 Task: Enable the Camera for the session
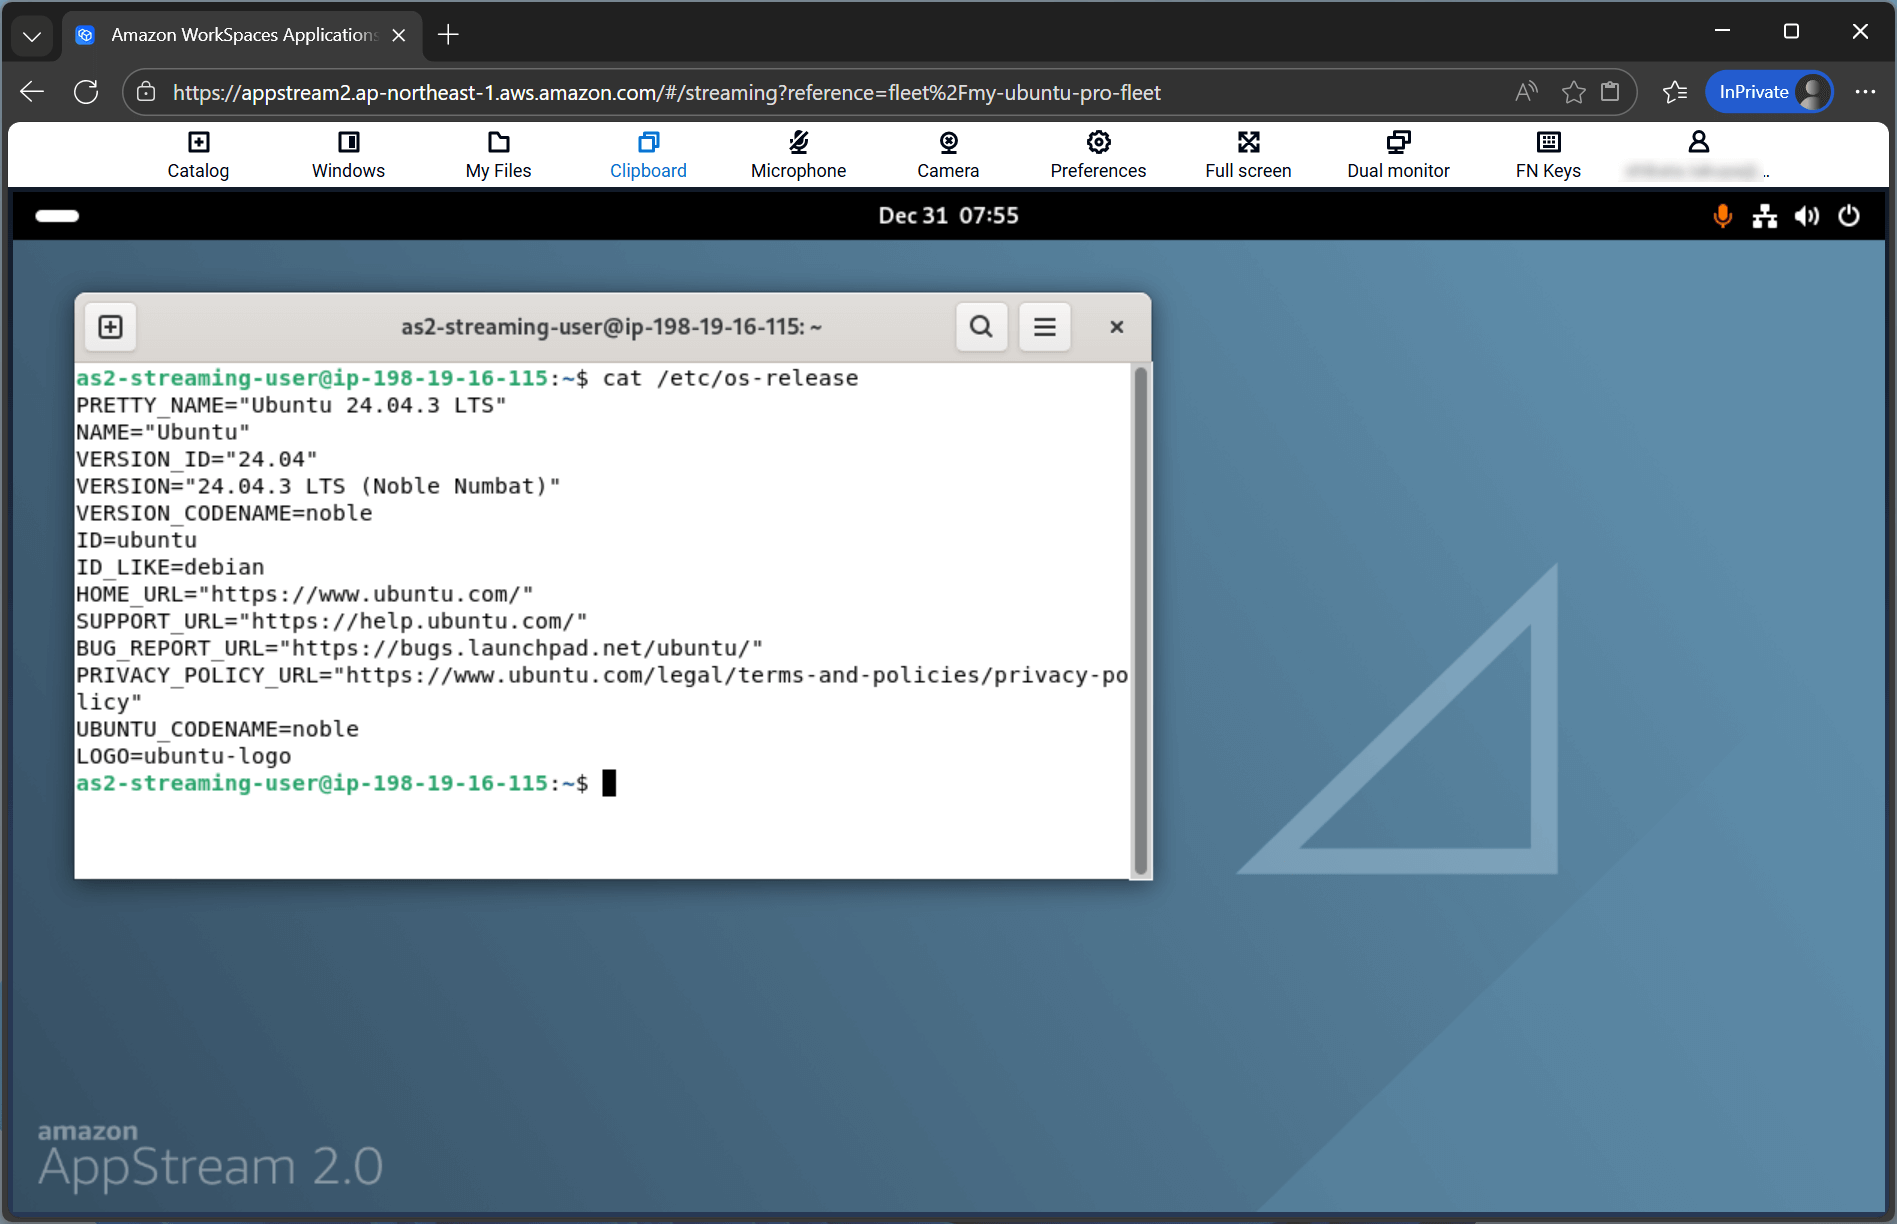pyautogui.click(x=947, y=154)
